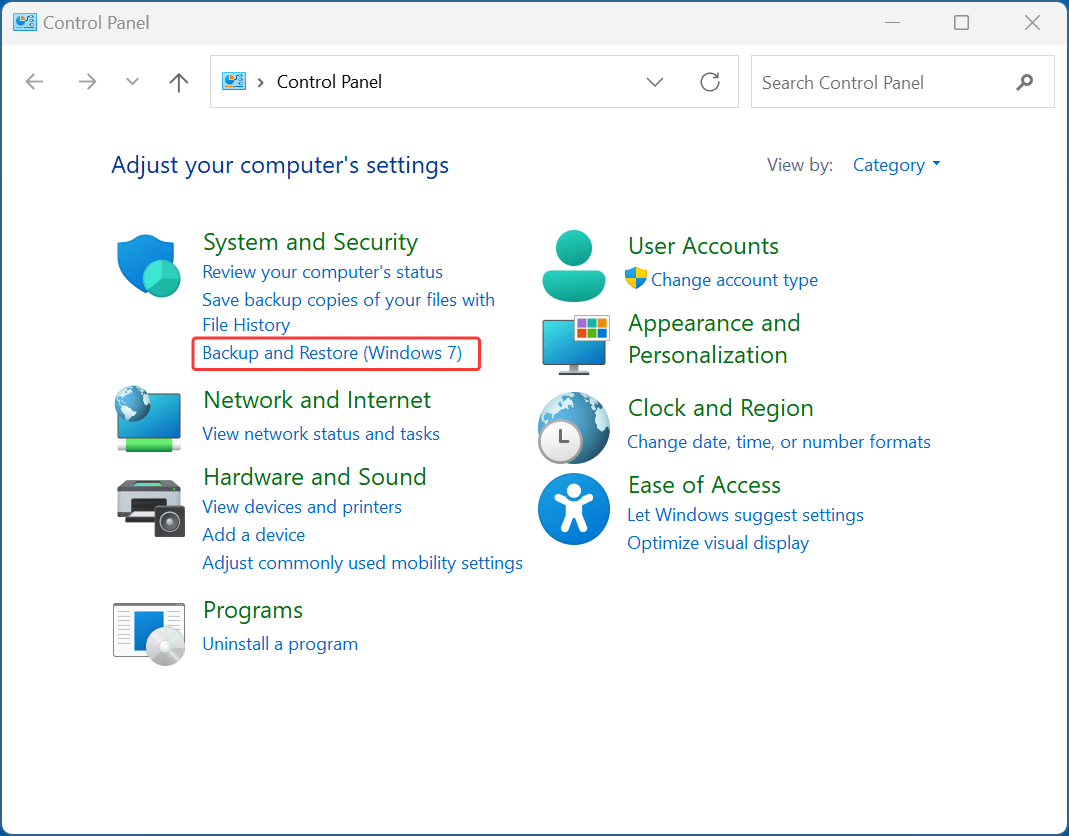
Task: Refresh the Control Panel view
Action: [710, 82]
